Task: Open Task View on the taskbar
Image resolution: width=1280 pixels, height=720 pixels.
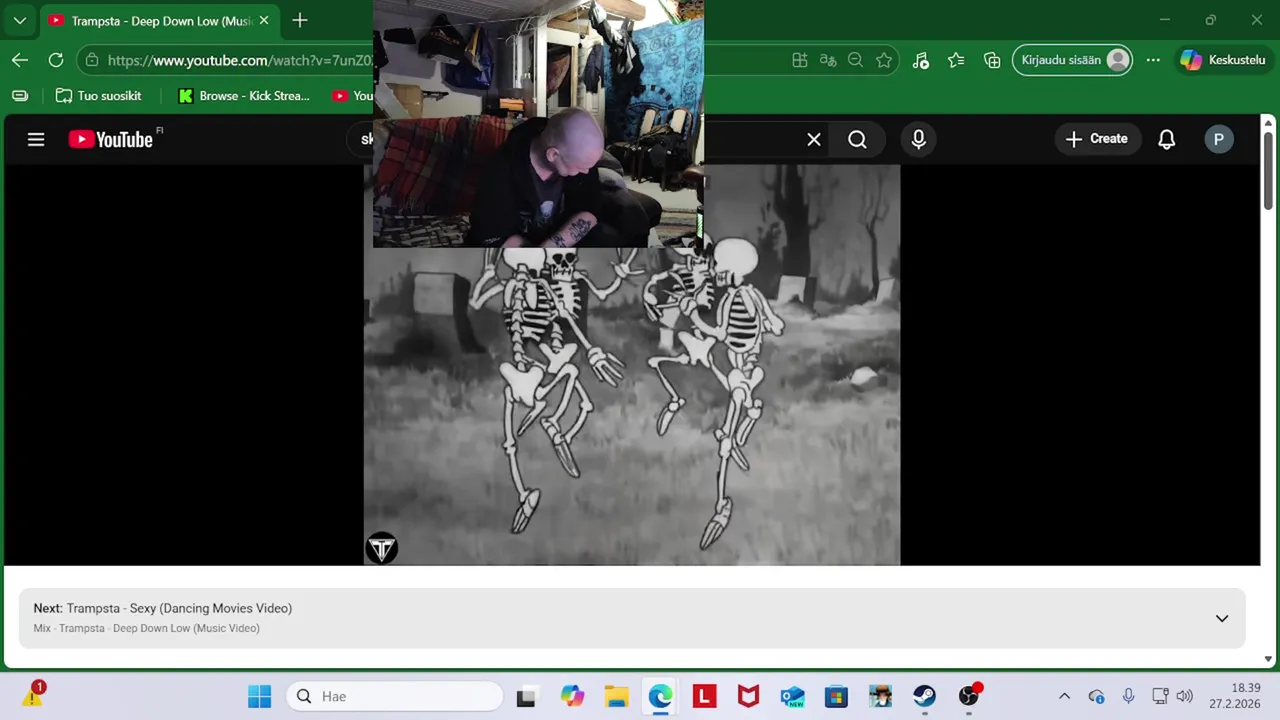Action: click(x=526, y=696)
